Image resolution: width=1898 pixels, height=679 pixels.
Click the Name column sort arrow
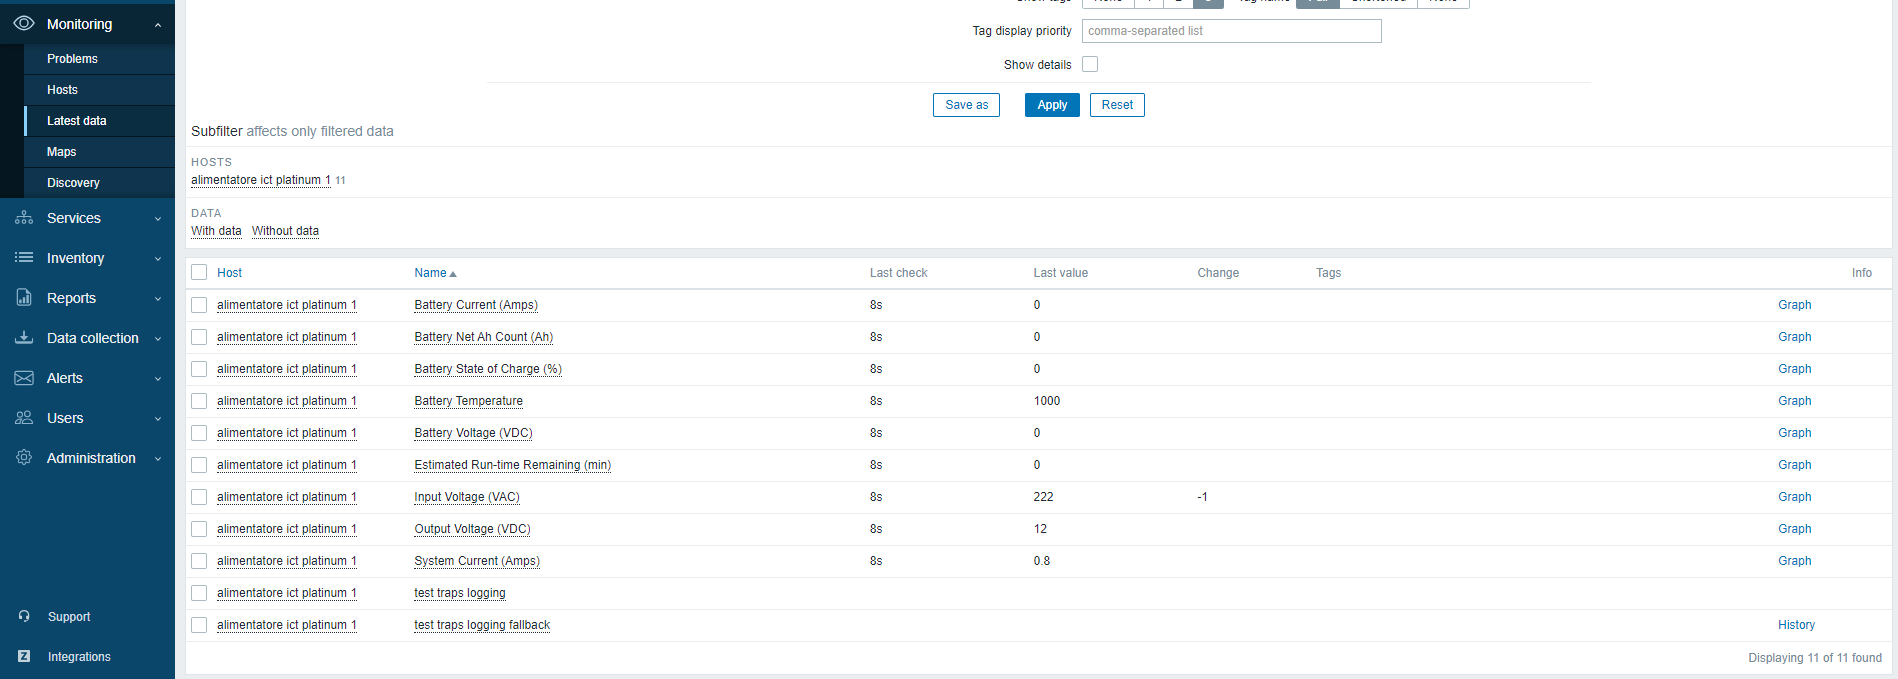(x=453, y=274)
